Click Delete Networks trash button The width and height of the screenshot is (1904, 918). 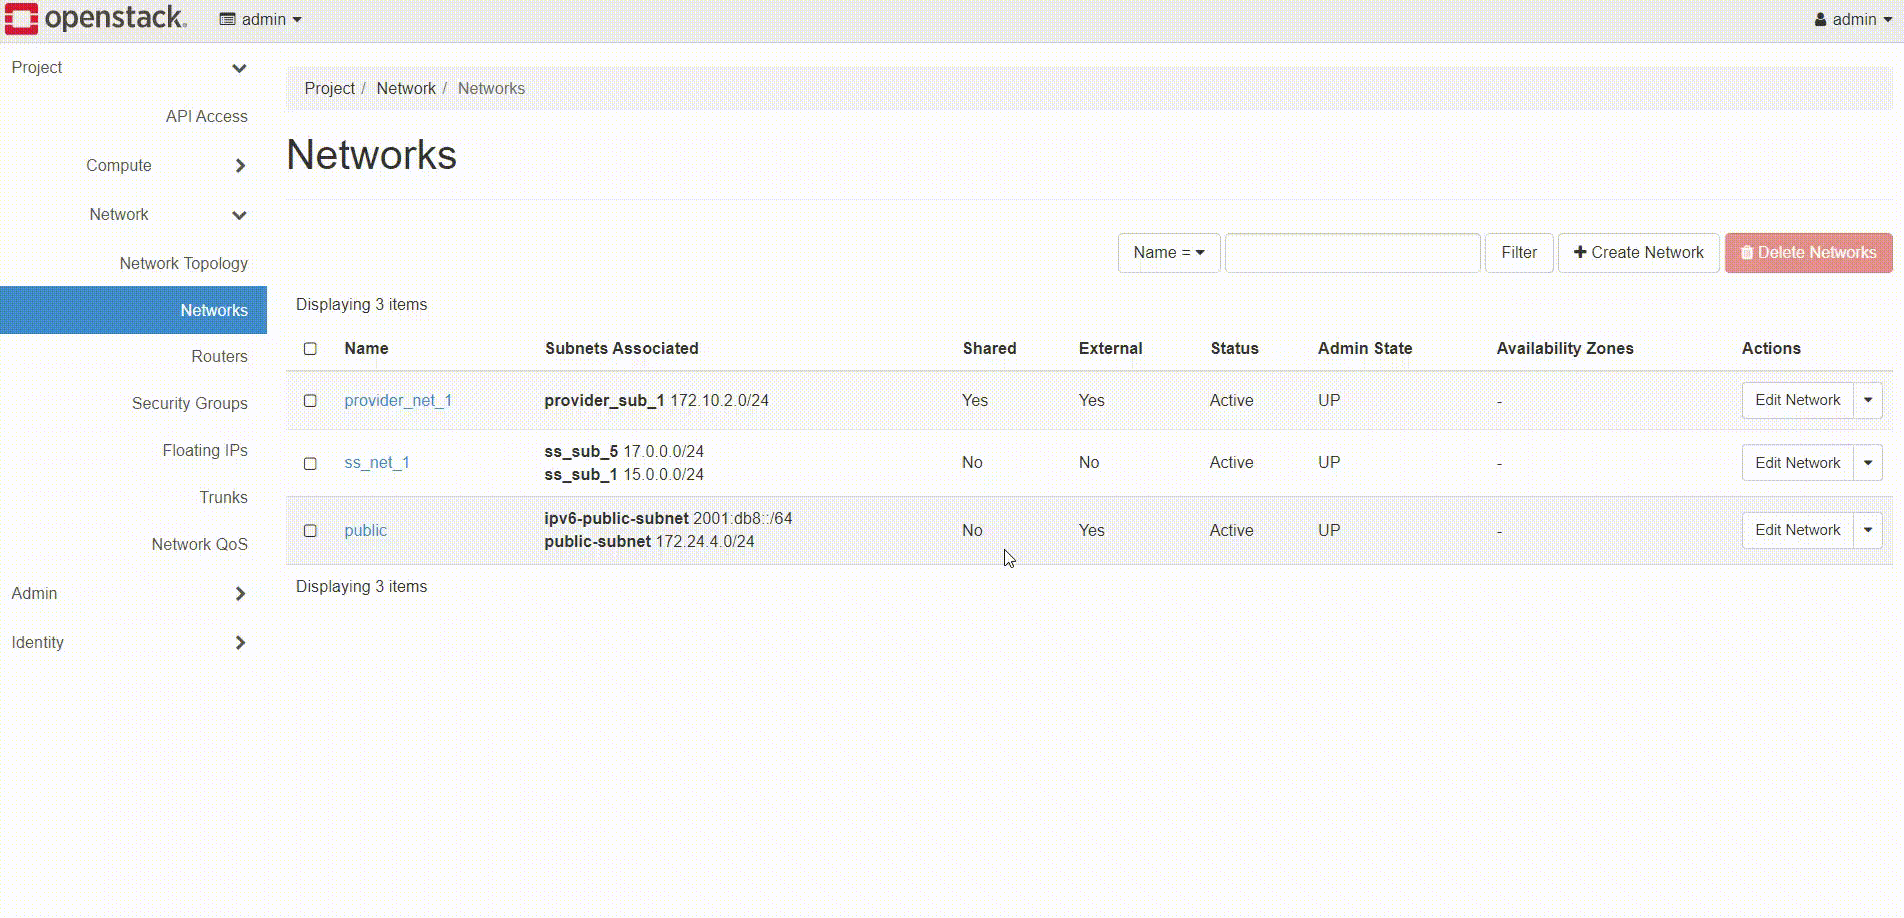tap(1808, 253)
